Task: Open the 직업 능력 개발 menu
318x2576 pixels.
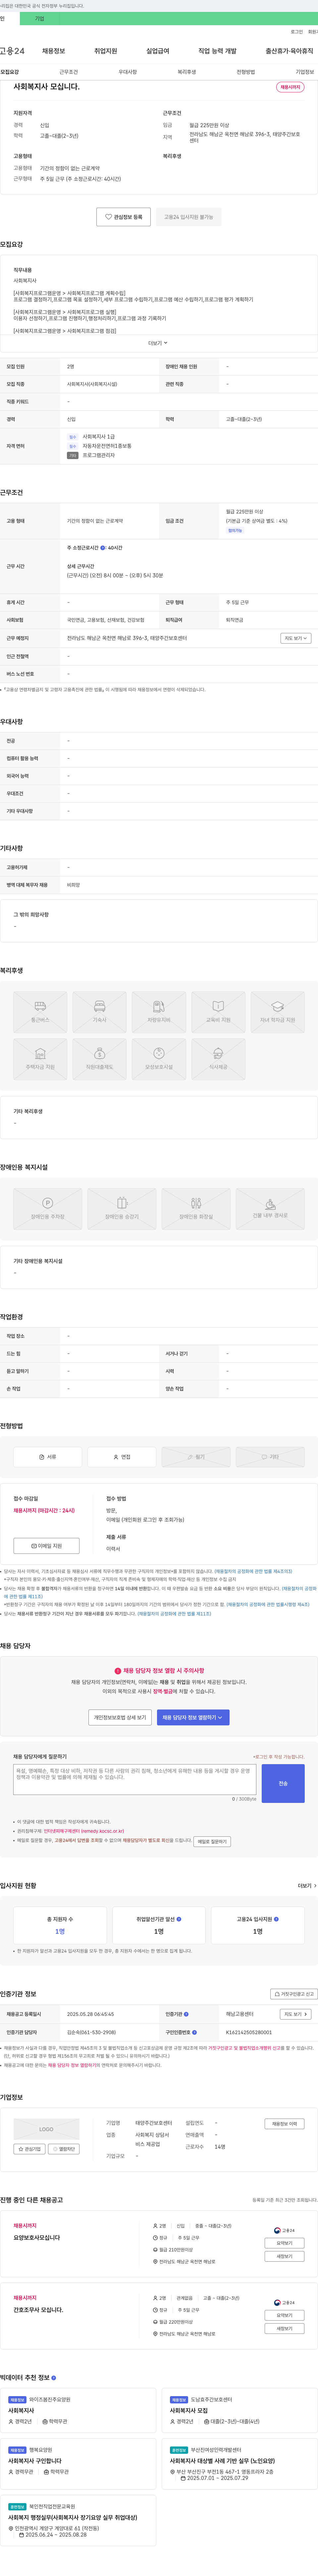Action: 217,51
